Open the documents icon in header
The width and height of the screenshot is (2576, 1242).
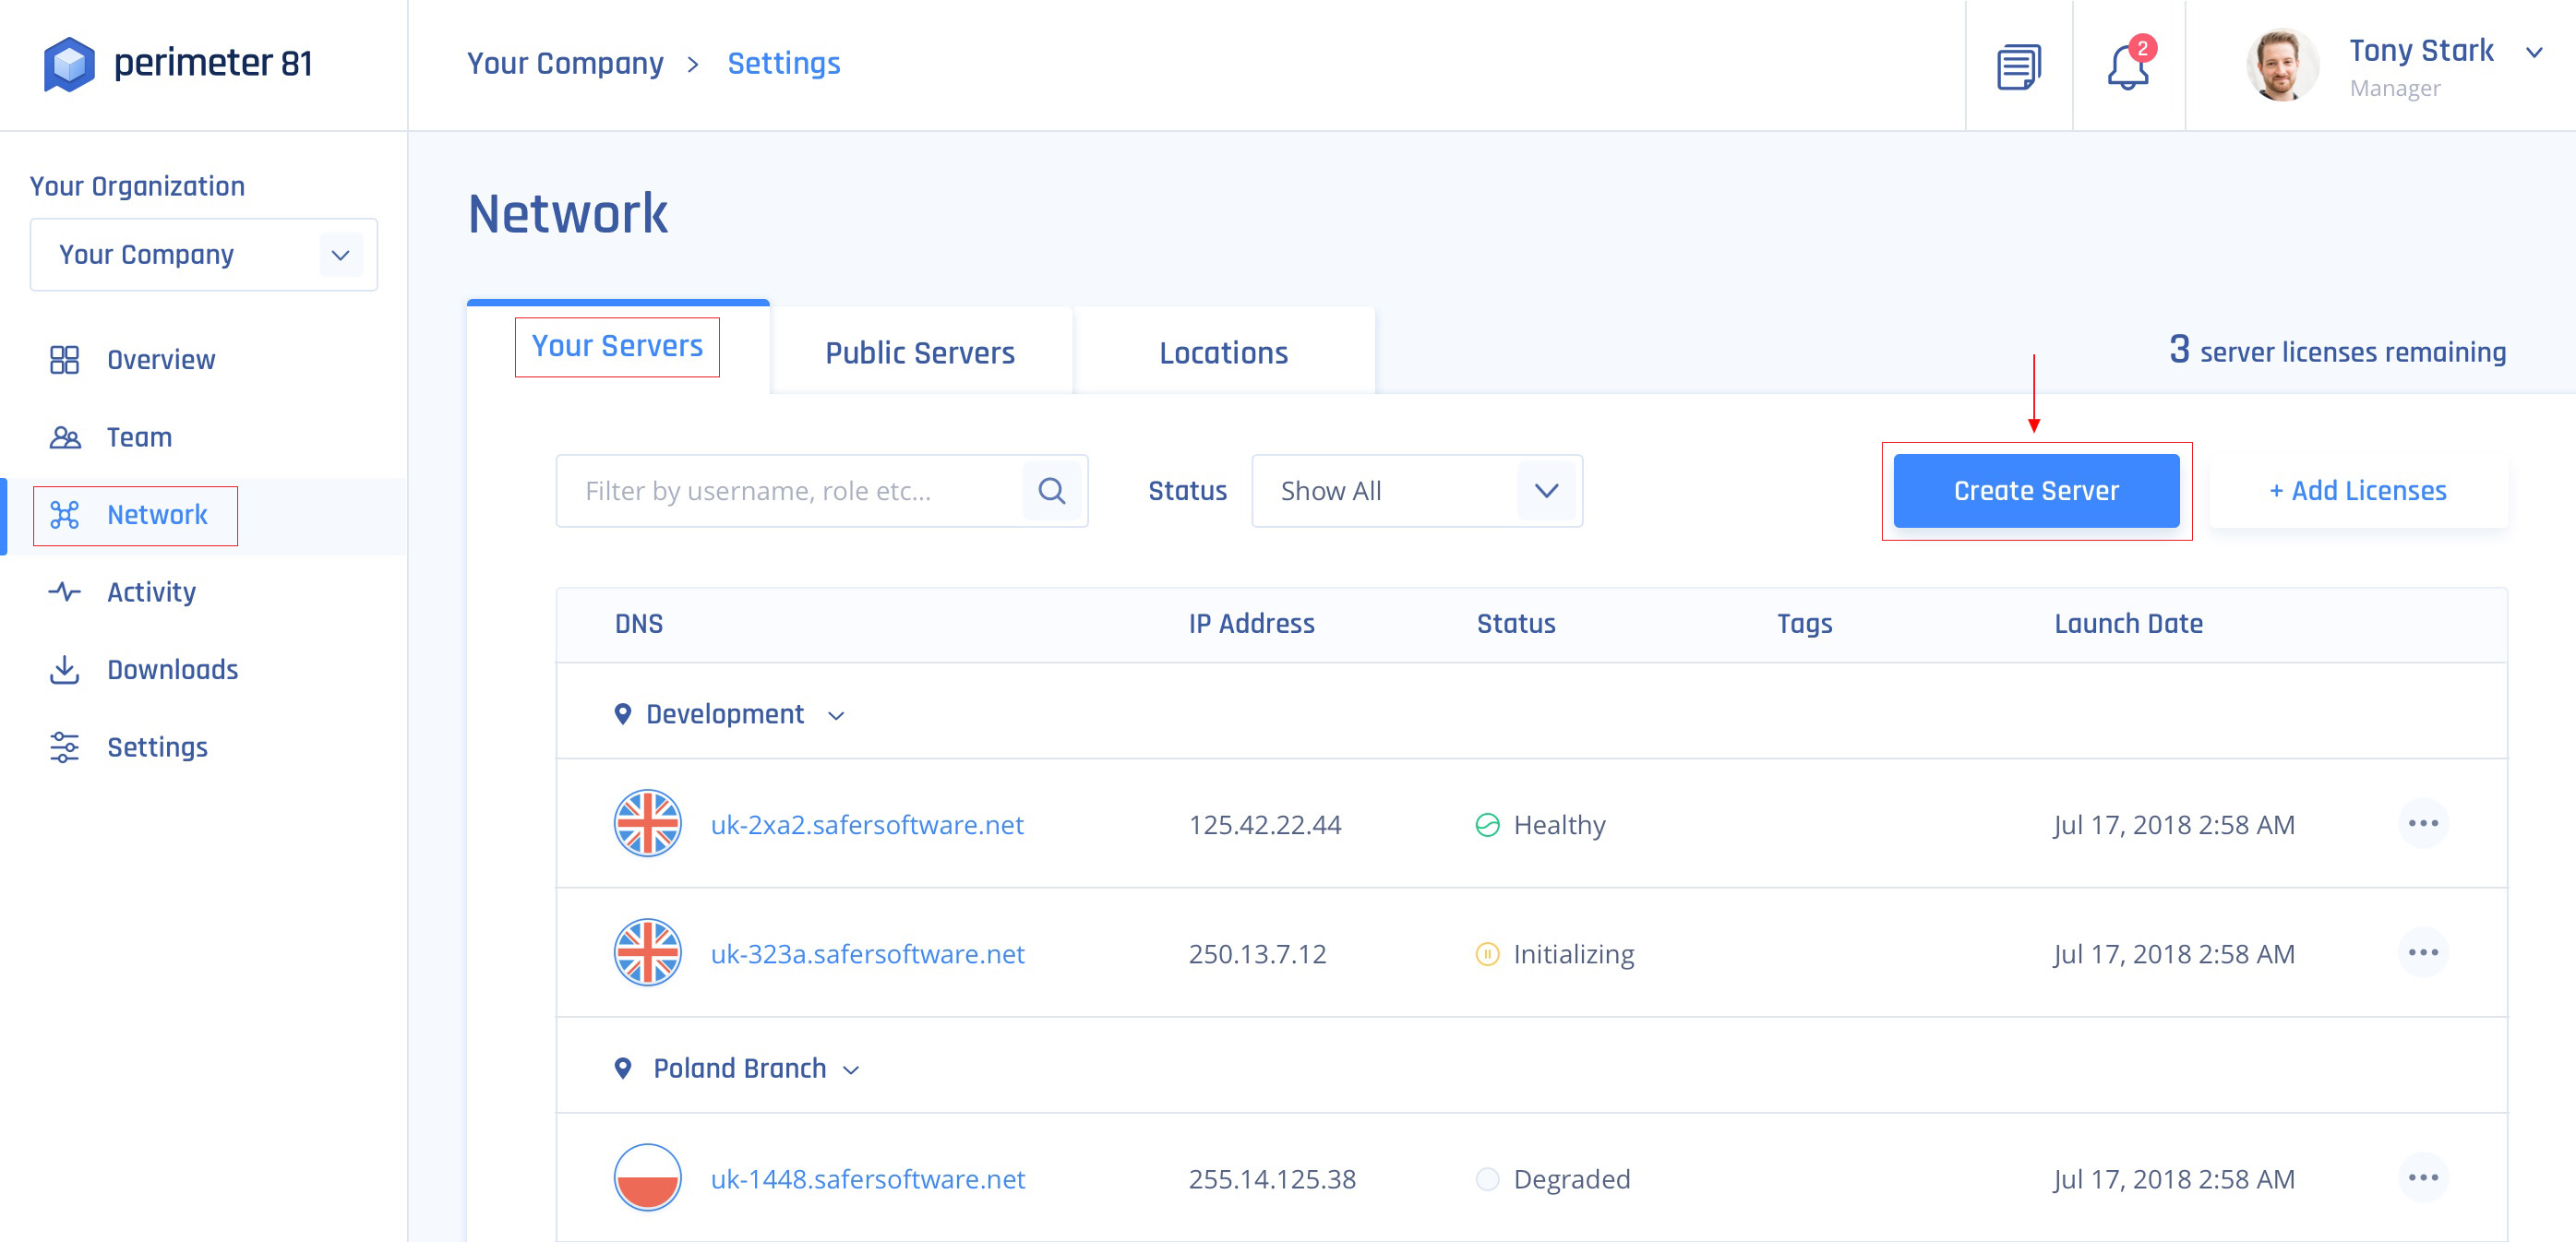pos(2018,67)
